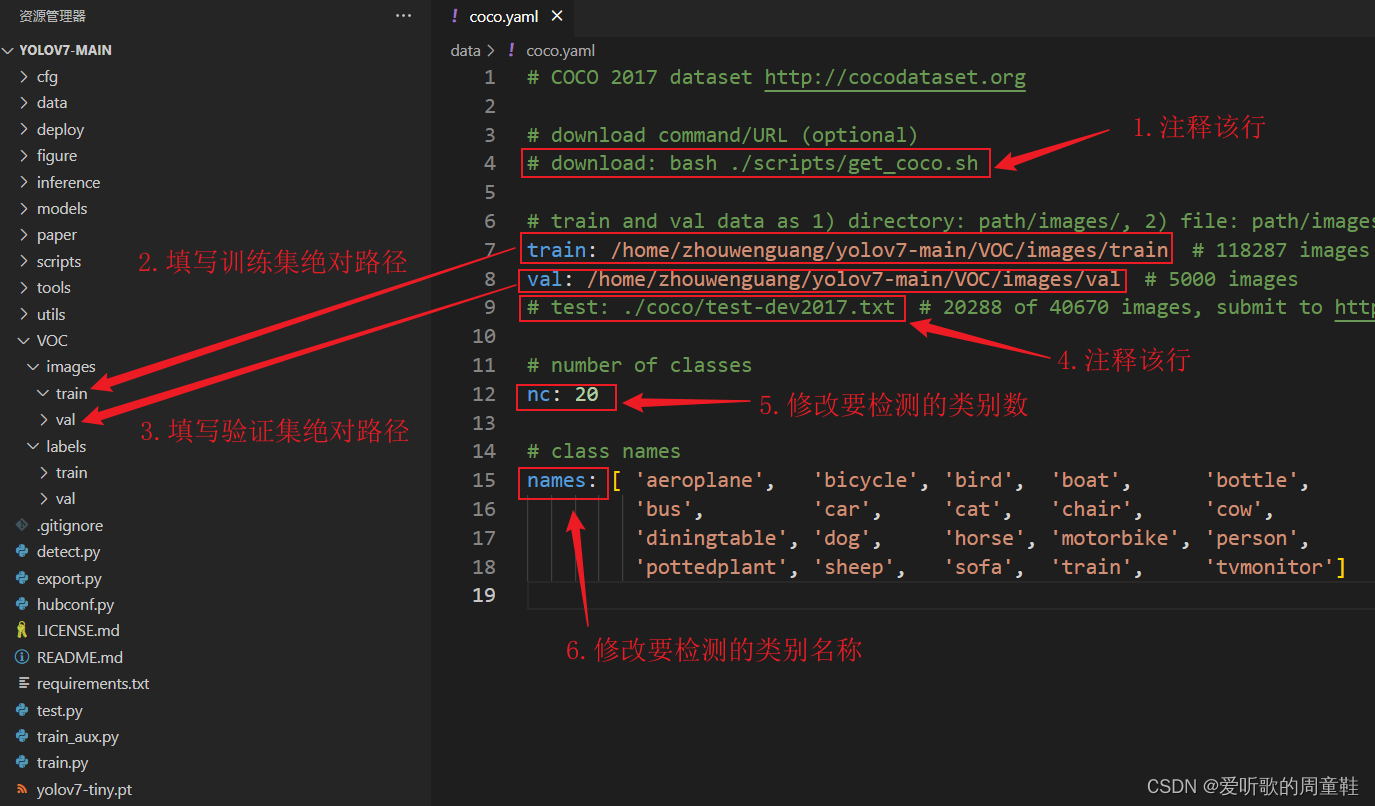Screen dimensions: 1375x806
Task: Collapse the VOC folder
Action: 25,341
